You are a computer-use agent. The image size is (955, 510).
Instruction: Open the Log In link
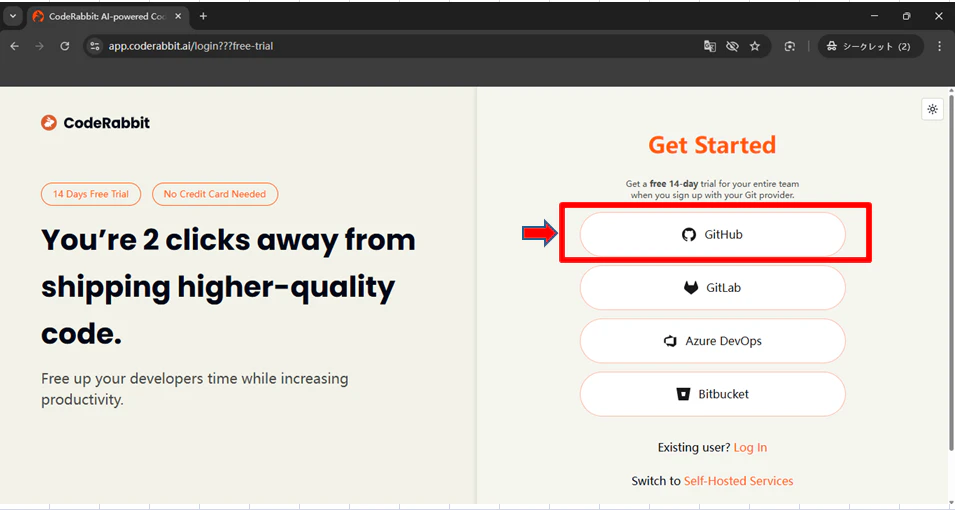(x=750, y=447)
